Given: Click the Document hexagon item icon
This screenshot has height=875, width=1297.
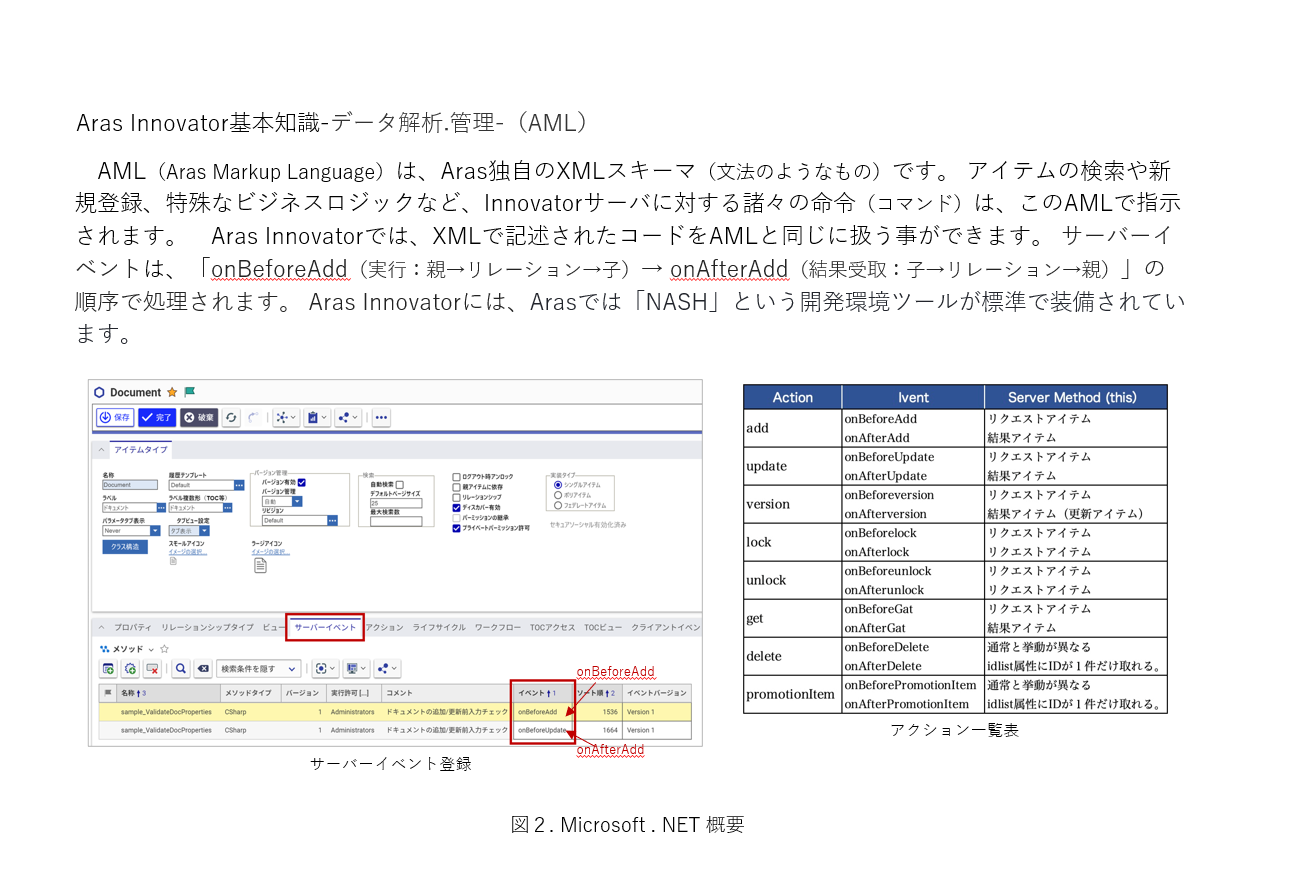Looking at the screenshot, I should (99, 392).
